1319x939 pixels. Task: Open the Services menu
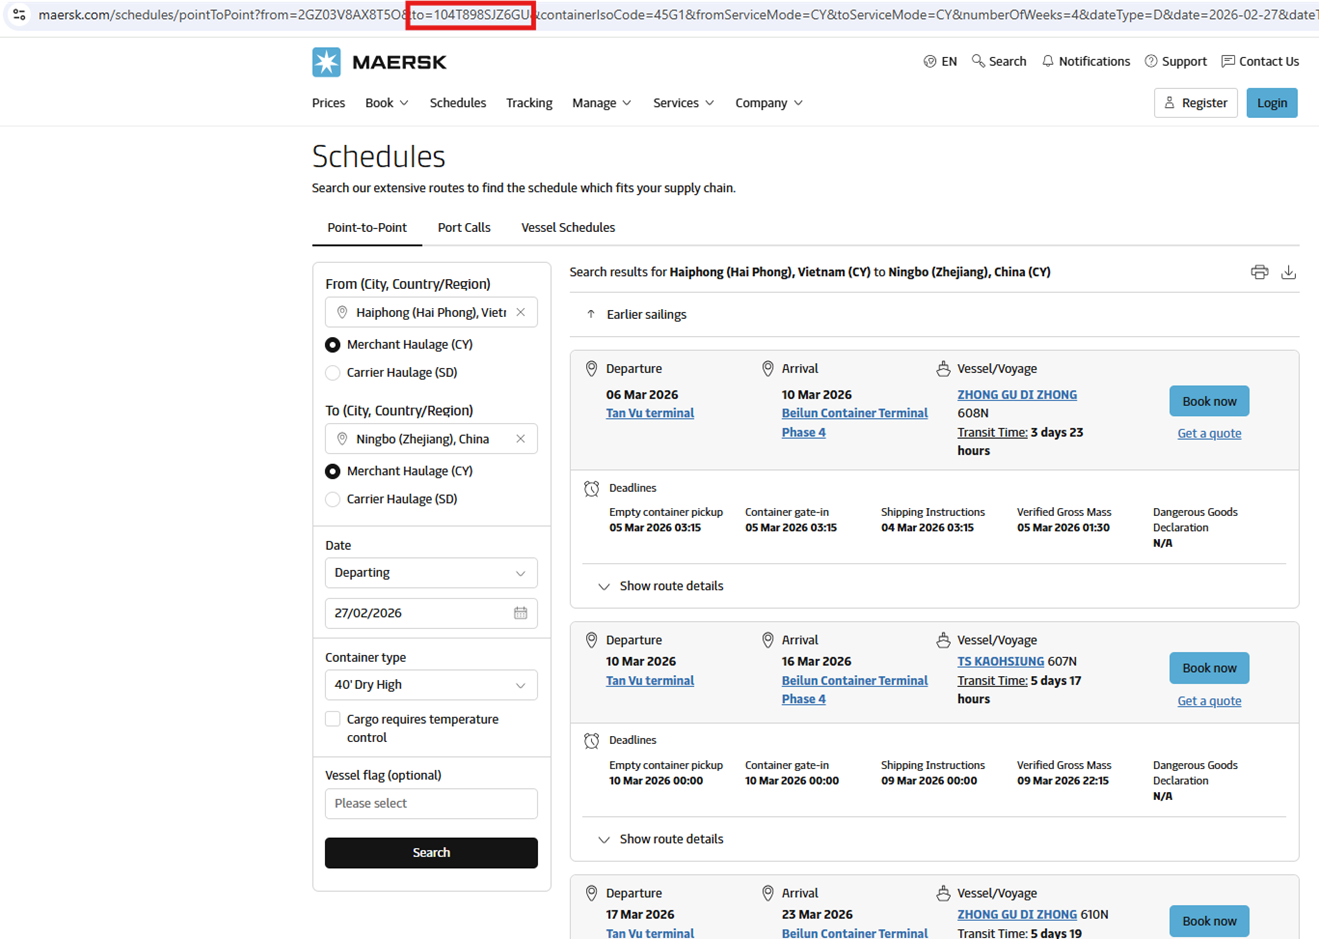pos(683,103)
